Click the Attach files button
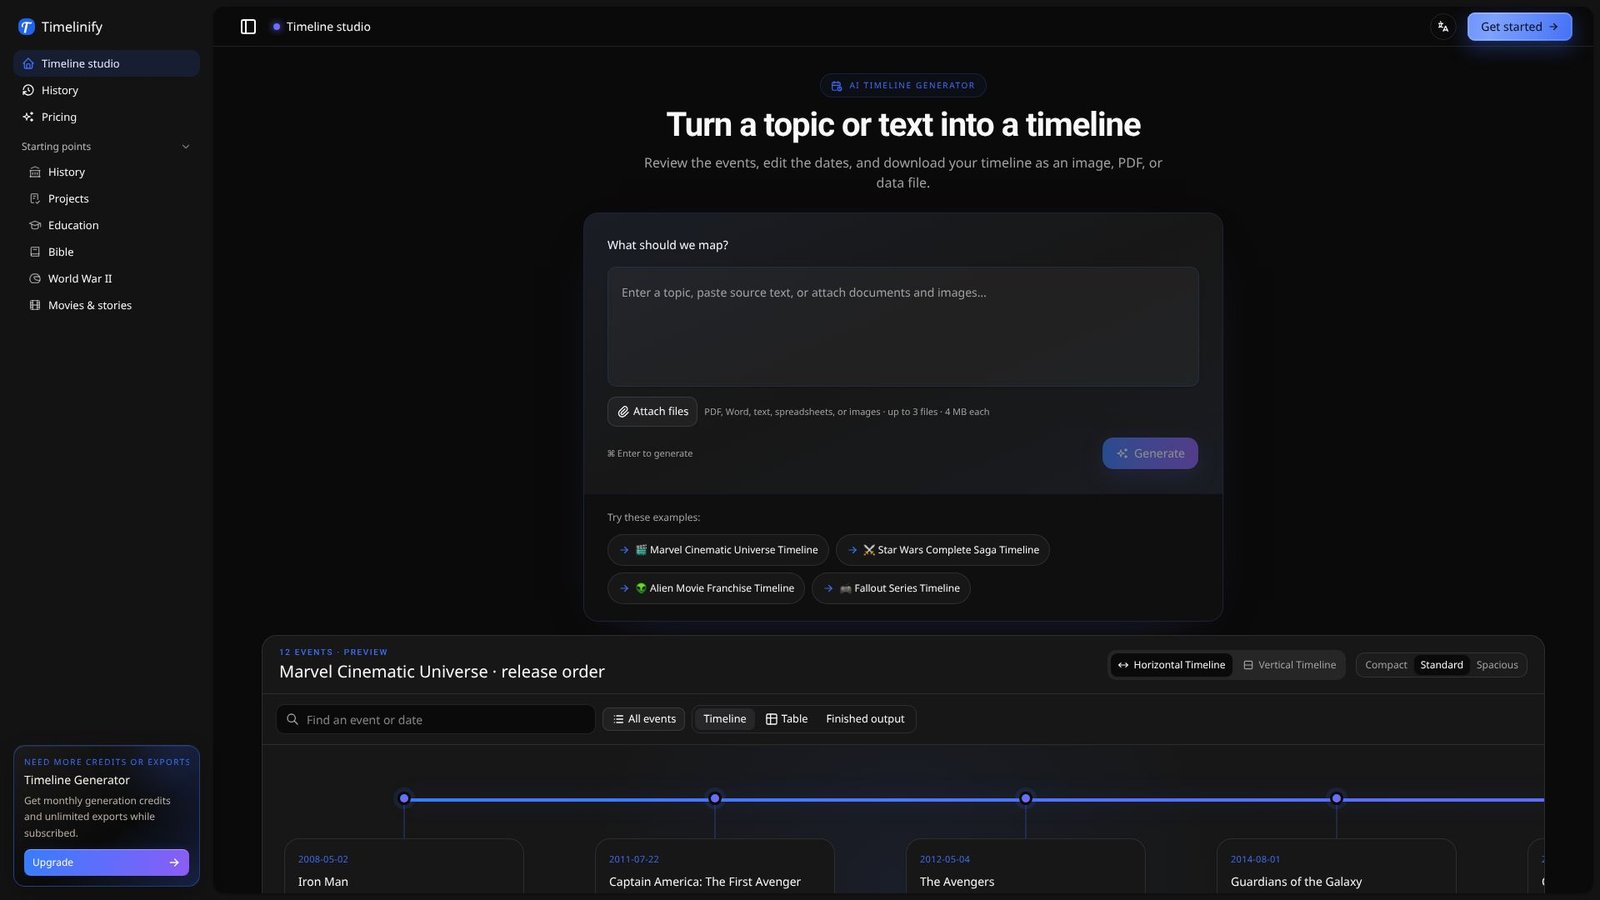The width and height of the screenshot is (1600, 900). point(652,411)
